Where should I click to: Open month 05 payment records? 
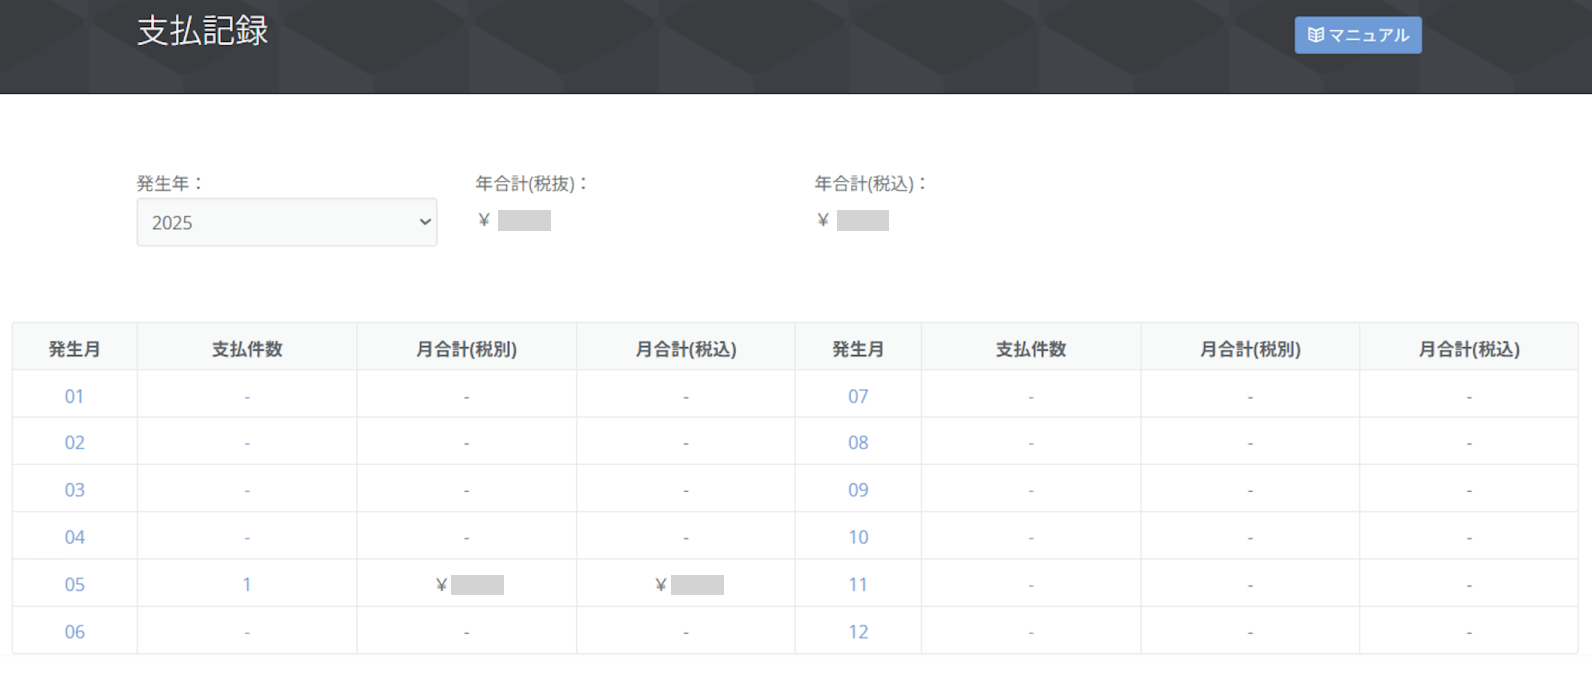pyautogui.click(x=74, y=584)
